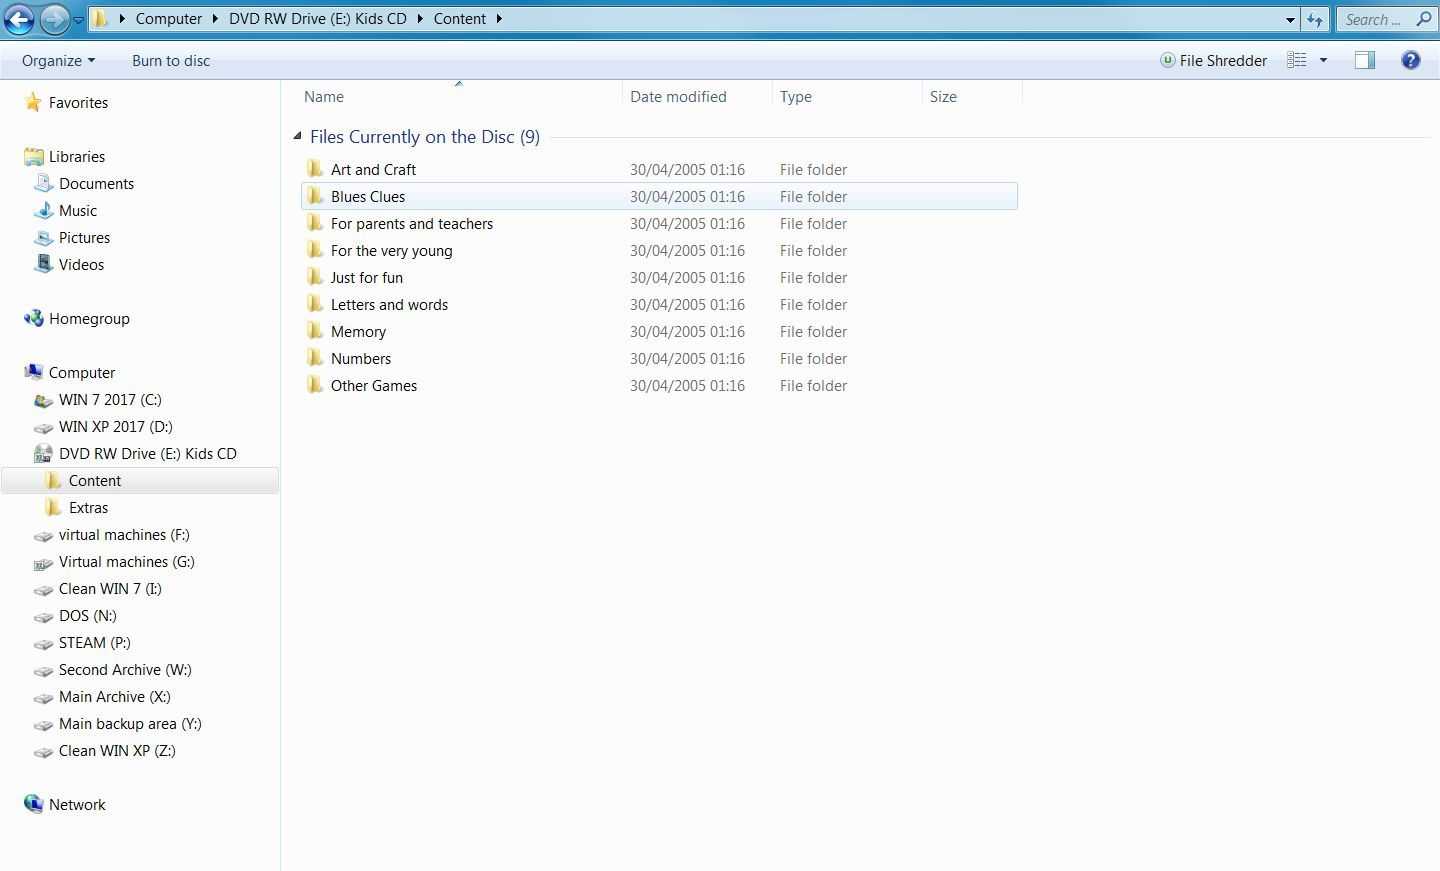Open the Help question mark icon
Image resolution: width=1440 pixels, height=871 pixels.
1410,60
